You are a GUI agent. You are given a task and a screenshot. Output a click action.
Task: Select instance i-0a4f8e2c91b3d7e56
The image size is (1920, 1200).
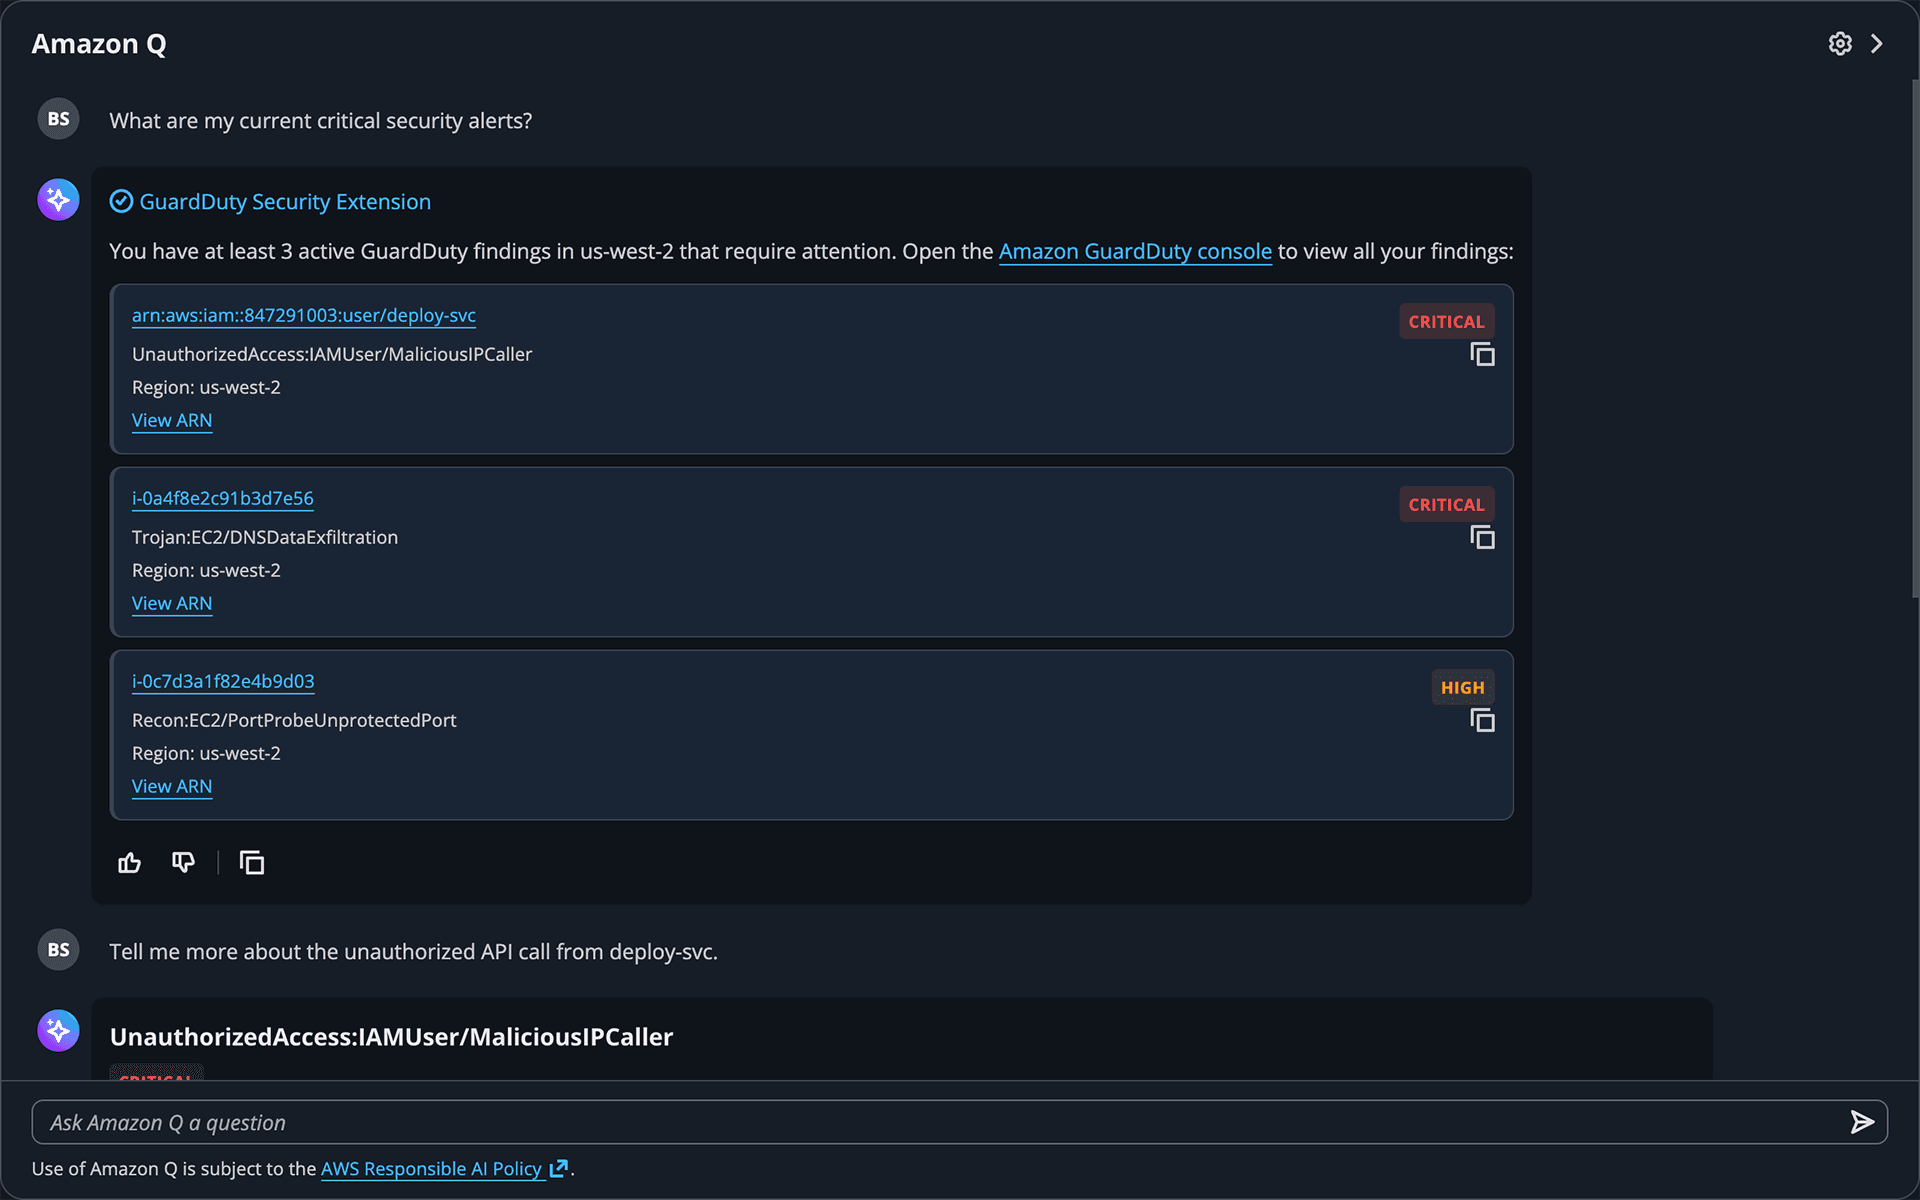[222, 498]
